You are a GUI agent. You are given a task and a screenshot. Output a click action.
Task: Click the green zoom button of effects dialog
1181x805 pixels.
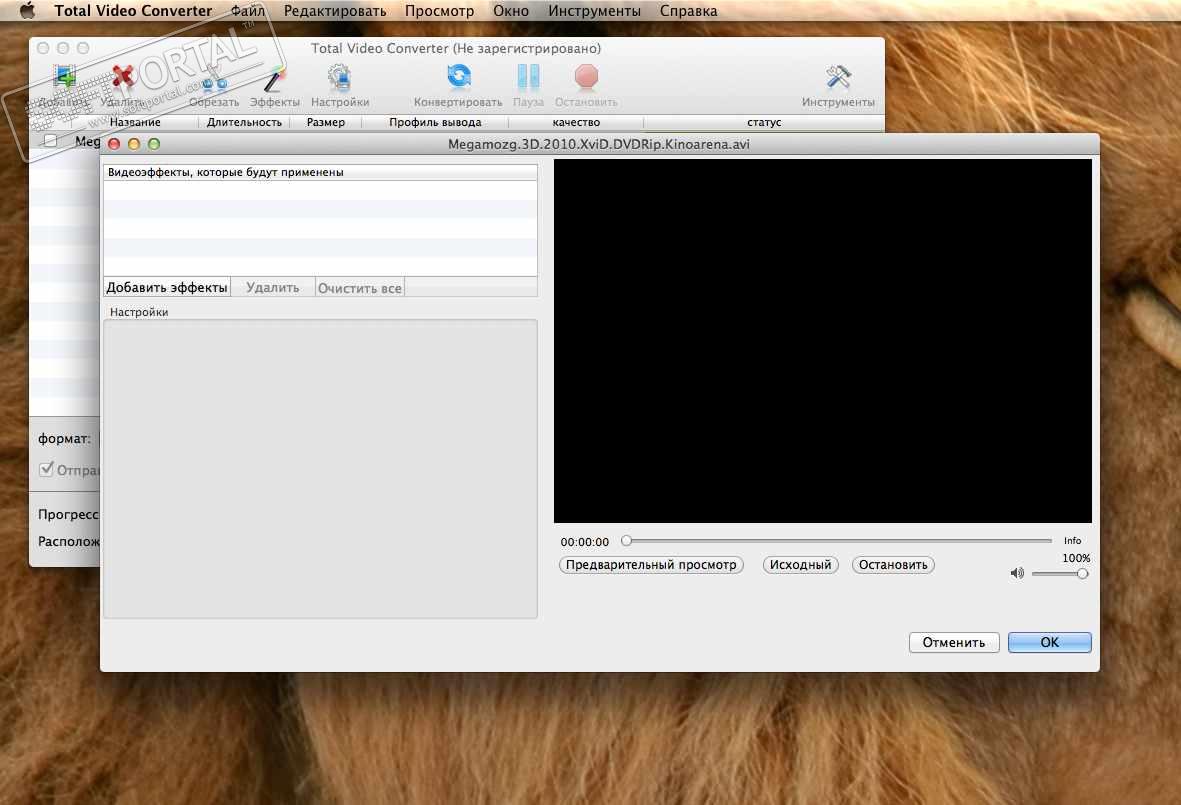[154, 144]
